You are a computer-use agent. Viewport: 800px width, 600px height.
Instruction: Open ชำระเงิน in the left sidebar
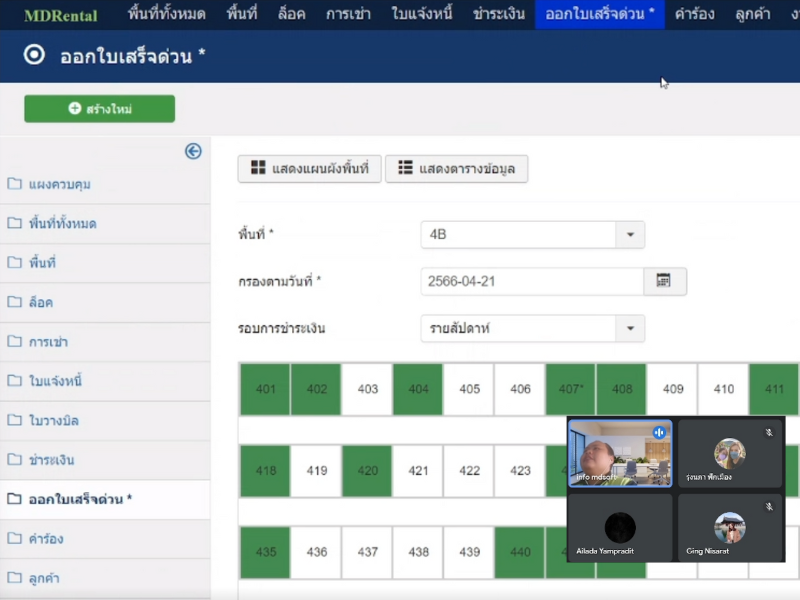point(52,460)
